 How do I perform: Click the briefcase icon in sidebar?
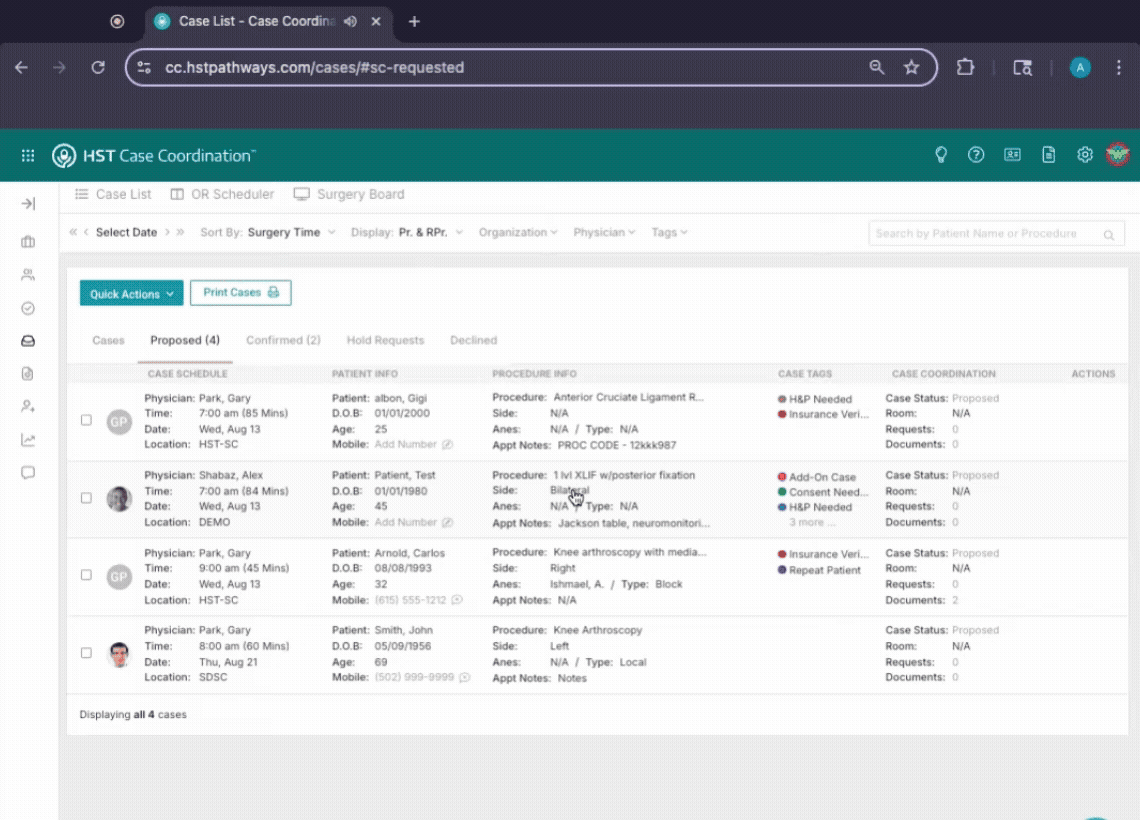point(28,242)
